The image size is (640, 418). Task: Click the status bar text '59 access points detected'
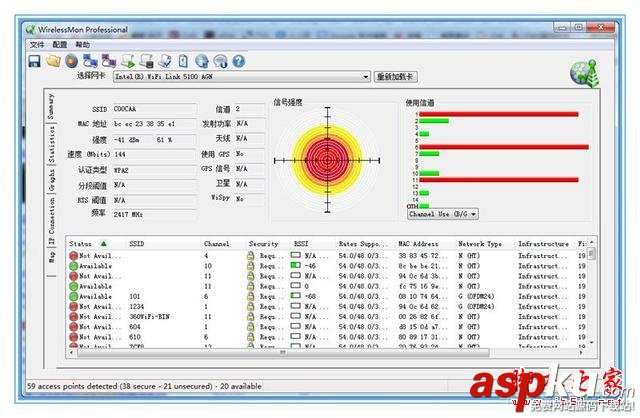(72, 386)
